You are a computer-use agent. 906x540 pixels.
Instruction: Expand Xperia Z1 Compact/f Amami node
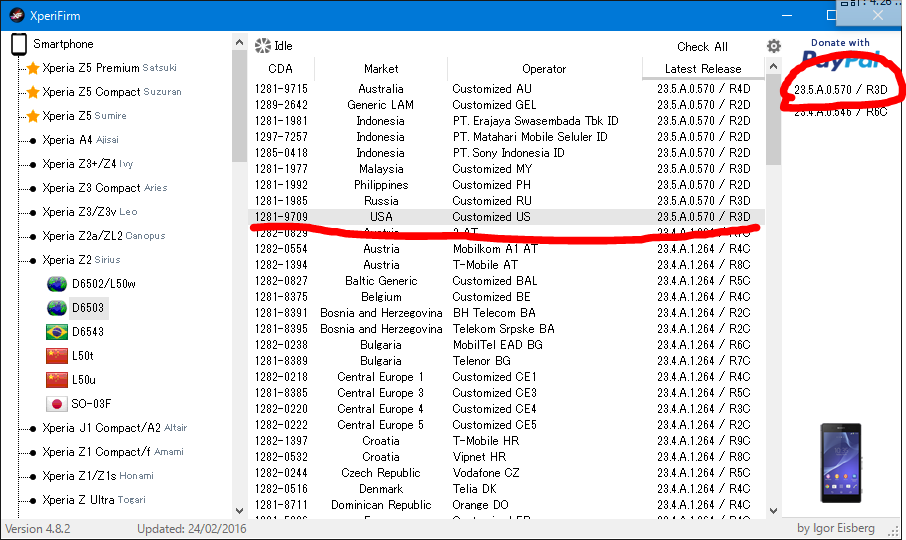coord(33,453)
